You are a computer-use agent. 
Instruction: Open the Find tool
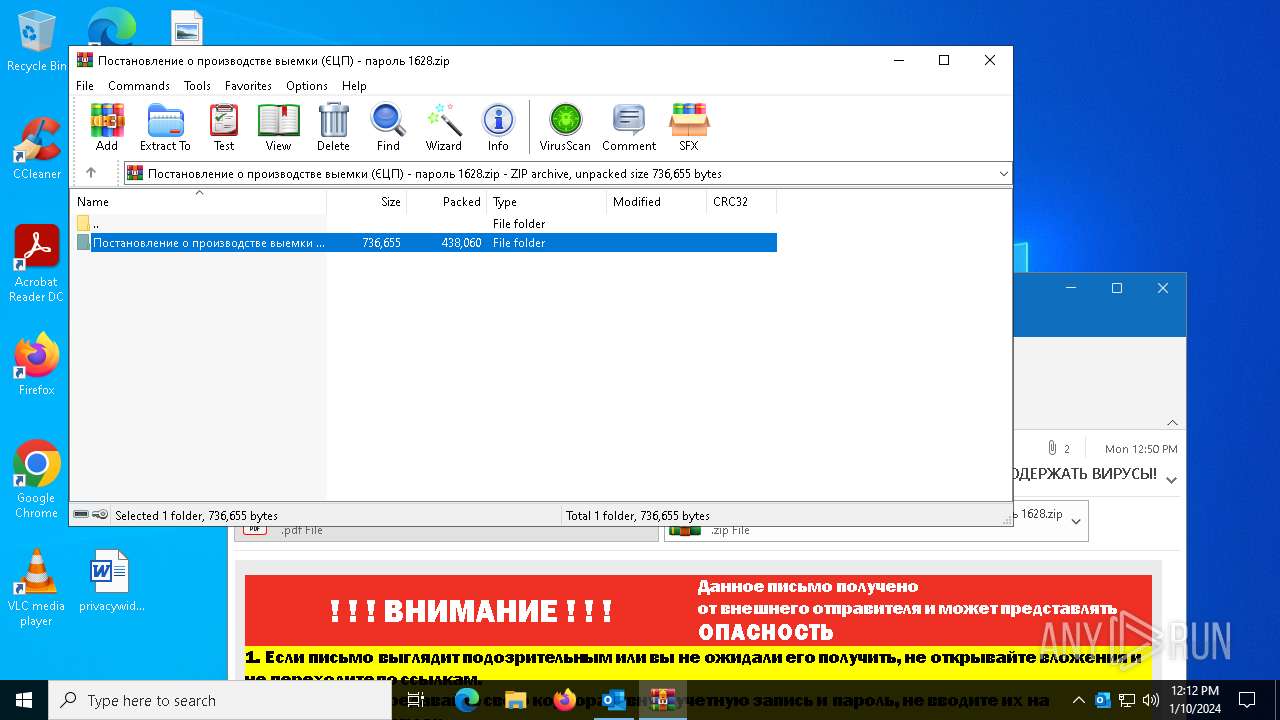point(388,127)
